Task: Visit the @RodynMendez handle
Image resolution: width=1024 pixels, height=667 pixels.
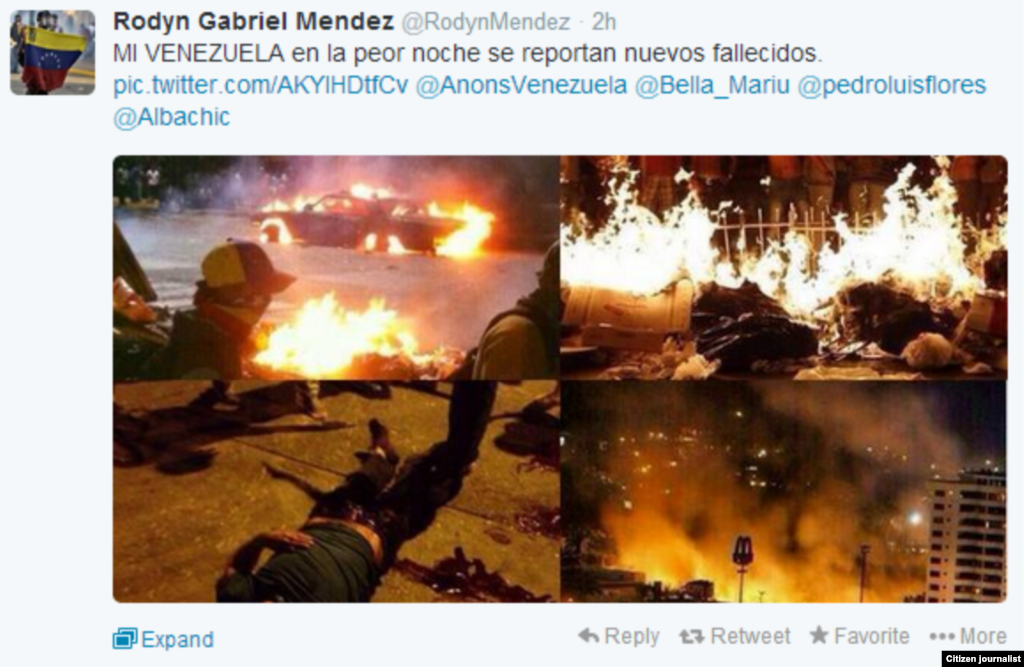Action: point(485,22)
